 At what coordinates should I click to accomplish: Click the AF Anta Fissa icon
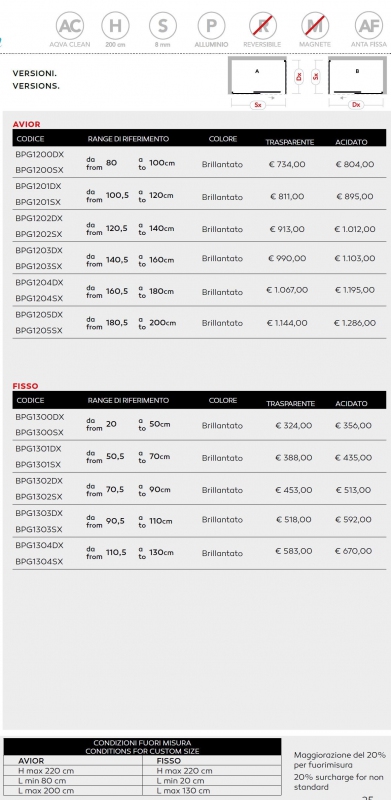pyautogui.click(x=369, y=26)
